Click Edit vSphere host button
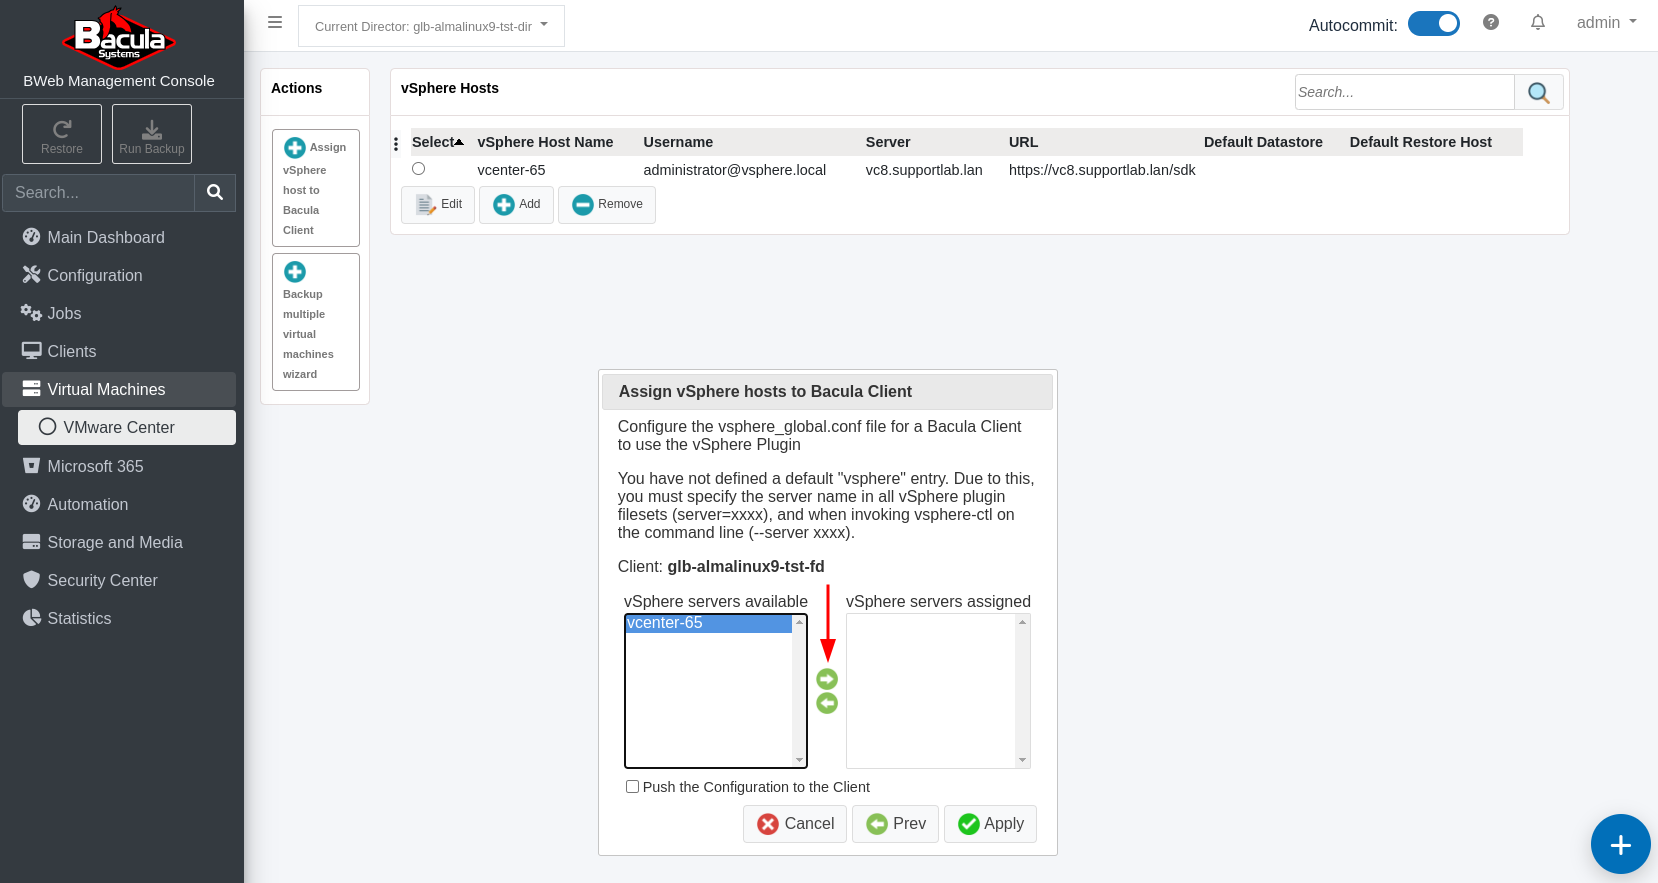This screenshot has height=883, width=1658. click(438, 205)
